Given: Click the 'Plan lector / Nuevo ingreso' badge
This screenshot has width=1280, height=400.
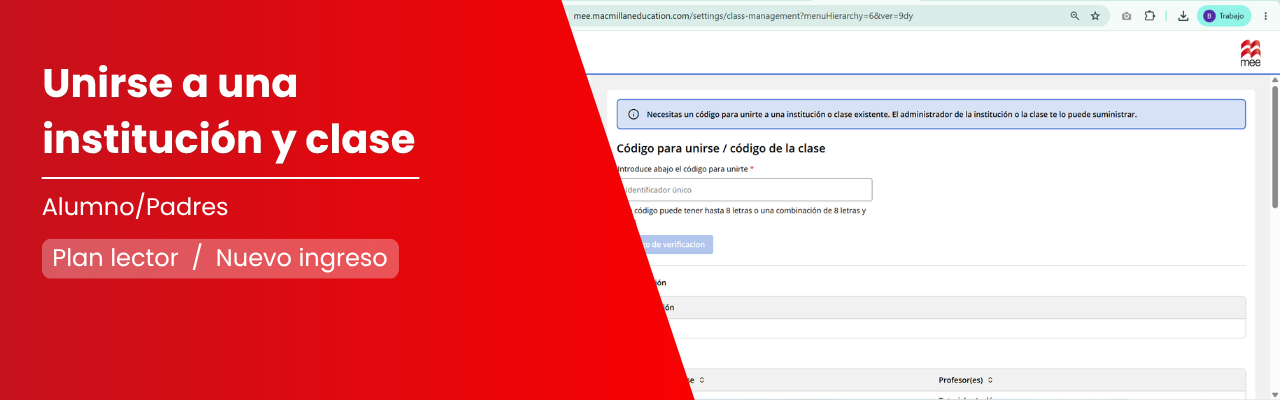Looking at the screenshot, I should click(x=220, y=258).
